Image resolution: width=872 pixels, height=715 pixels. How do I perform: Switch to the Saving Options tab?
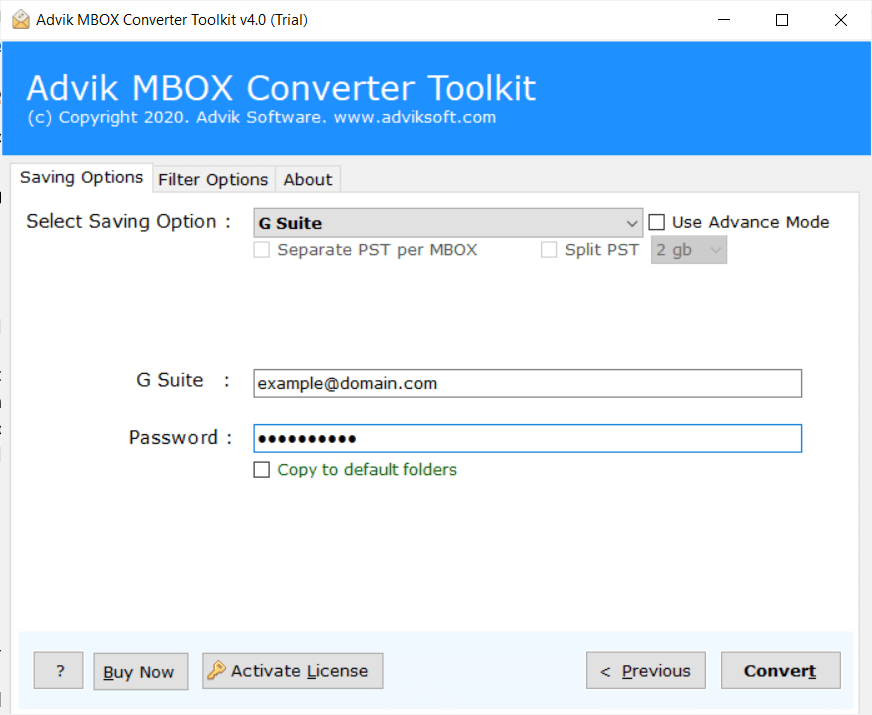click(82, 177)
